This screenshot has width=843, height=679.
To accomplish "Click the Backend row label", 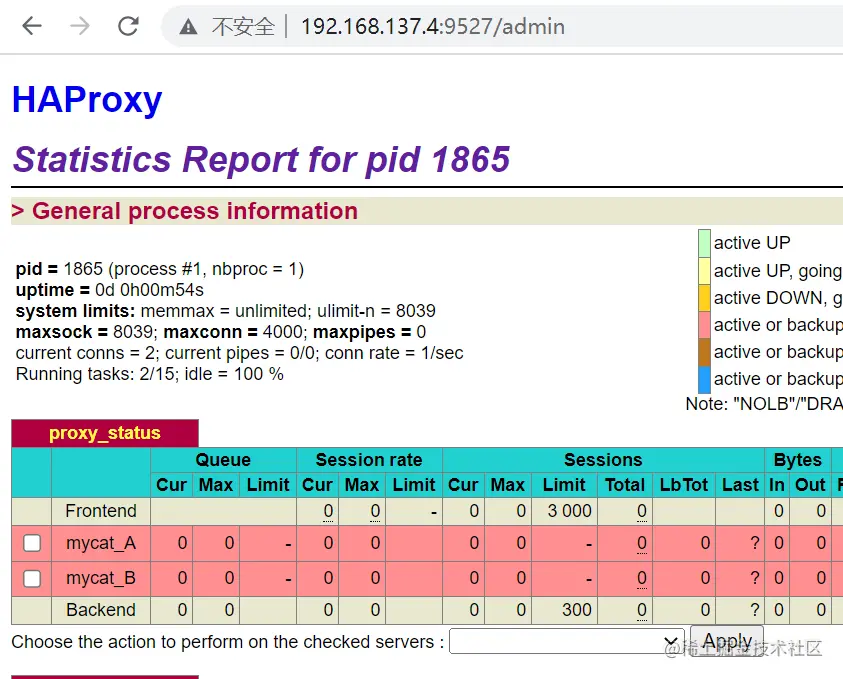I will pos(101,610).
